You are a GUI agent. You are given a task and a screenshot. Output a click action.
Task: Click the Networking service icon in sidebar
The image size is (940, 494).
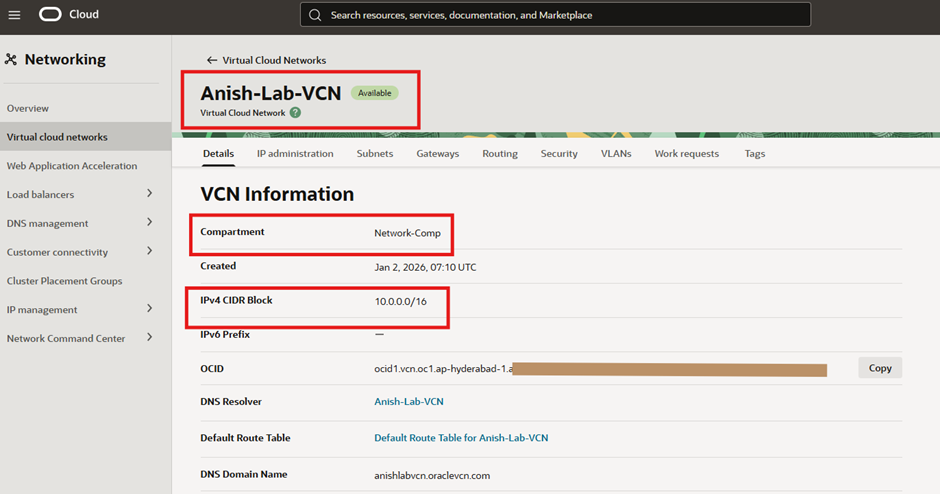click(11, 60)
